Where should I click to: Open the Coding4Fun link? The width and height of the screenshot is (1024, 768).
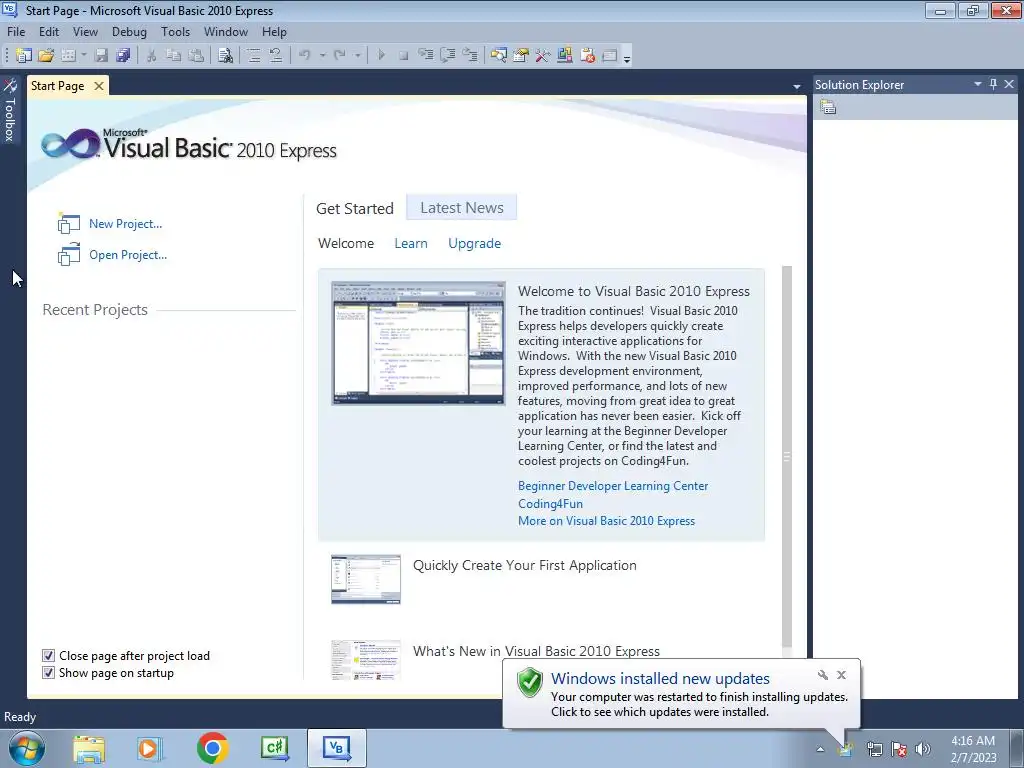(551, 504)
